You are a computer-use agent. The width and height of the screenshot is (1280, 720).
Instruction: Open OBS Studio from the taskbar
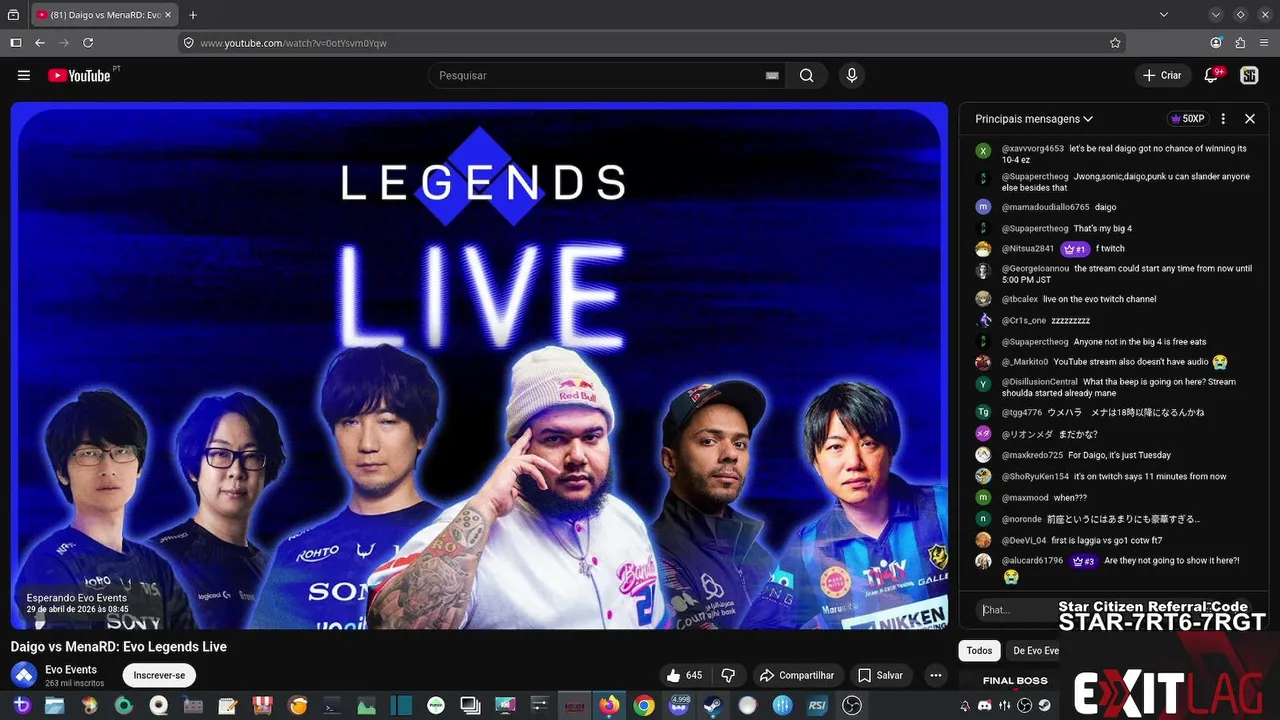pyautogui.click(x=851, y=706)
